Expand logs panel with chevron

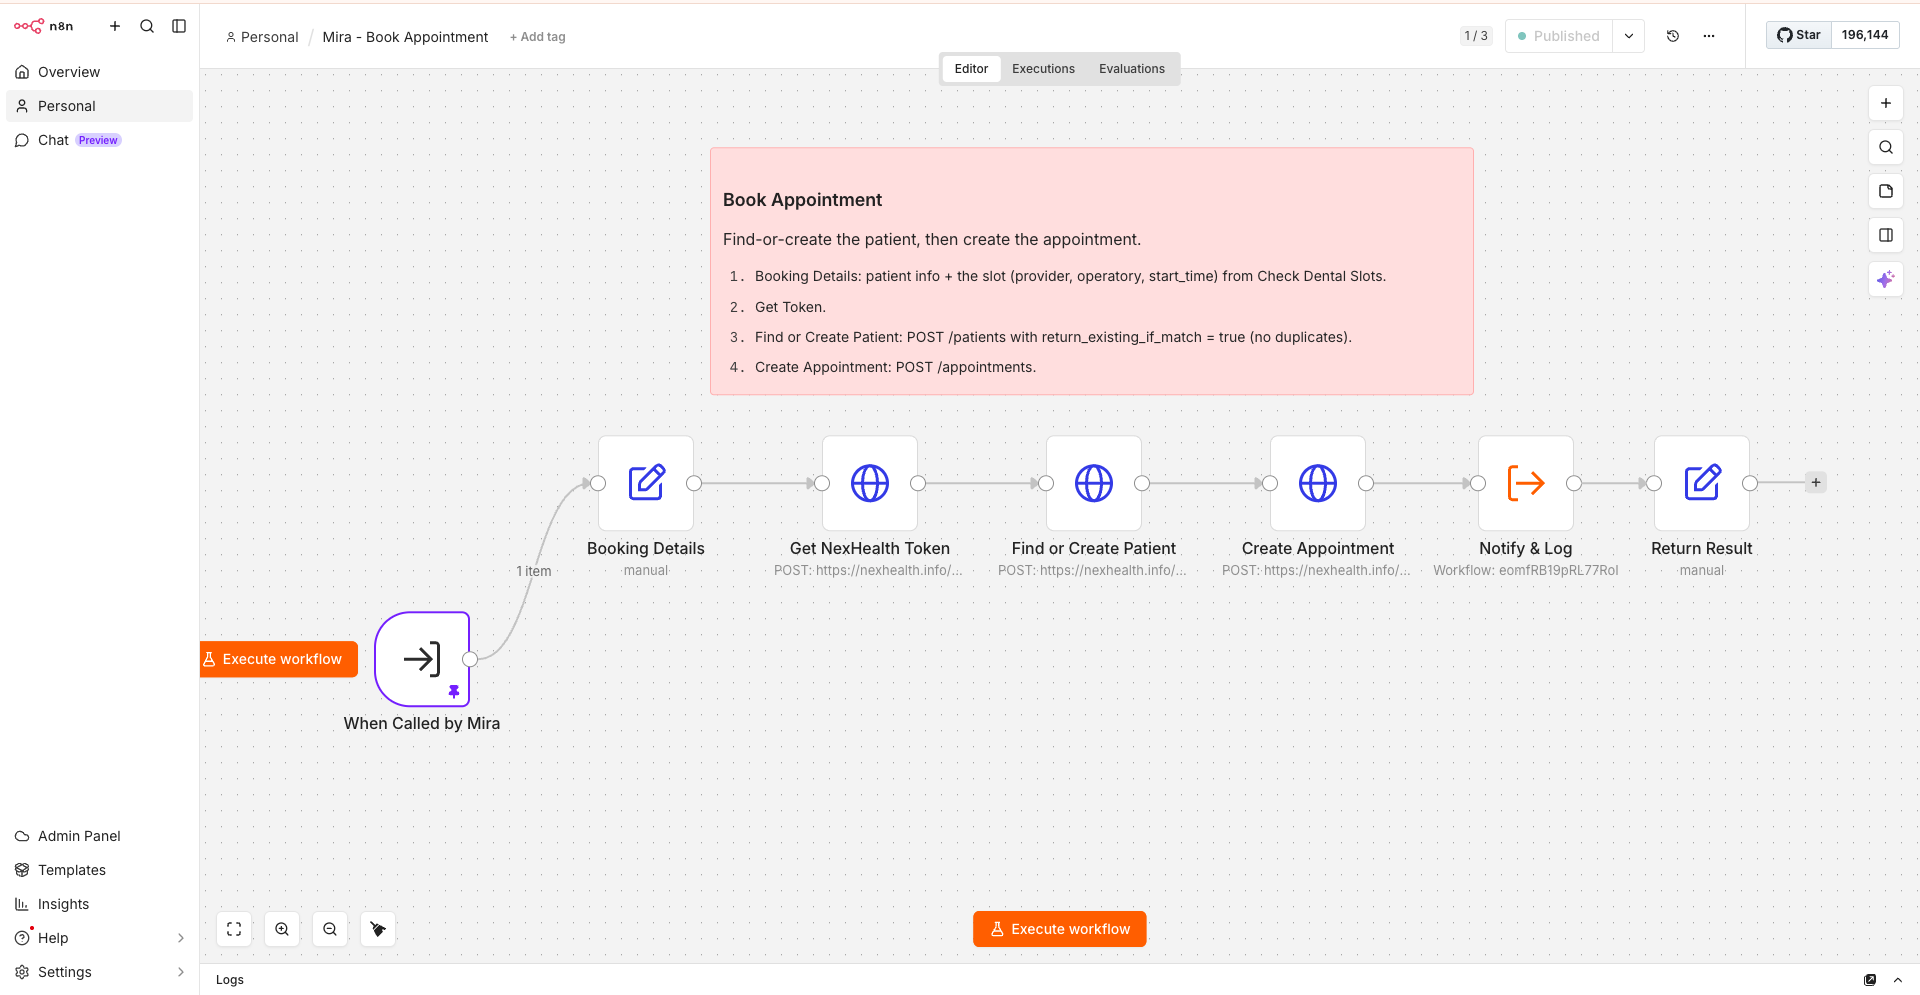[1898, 980]
